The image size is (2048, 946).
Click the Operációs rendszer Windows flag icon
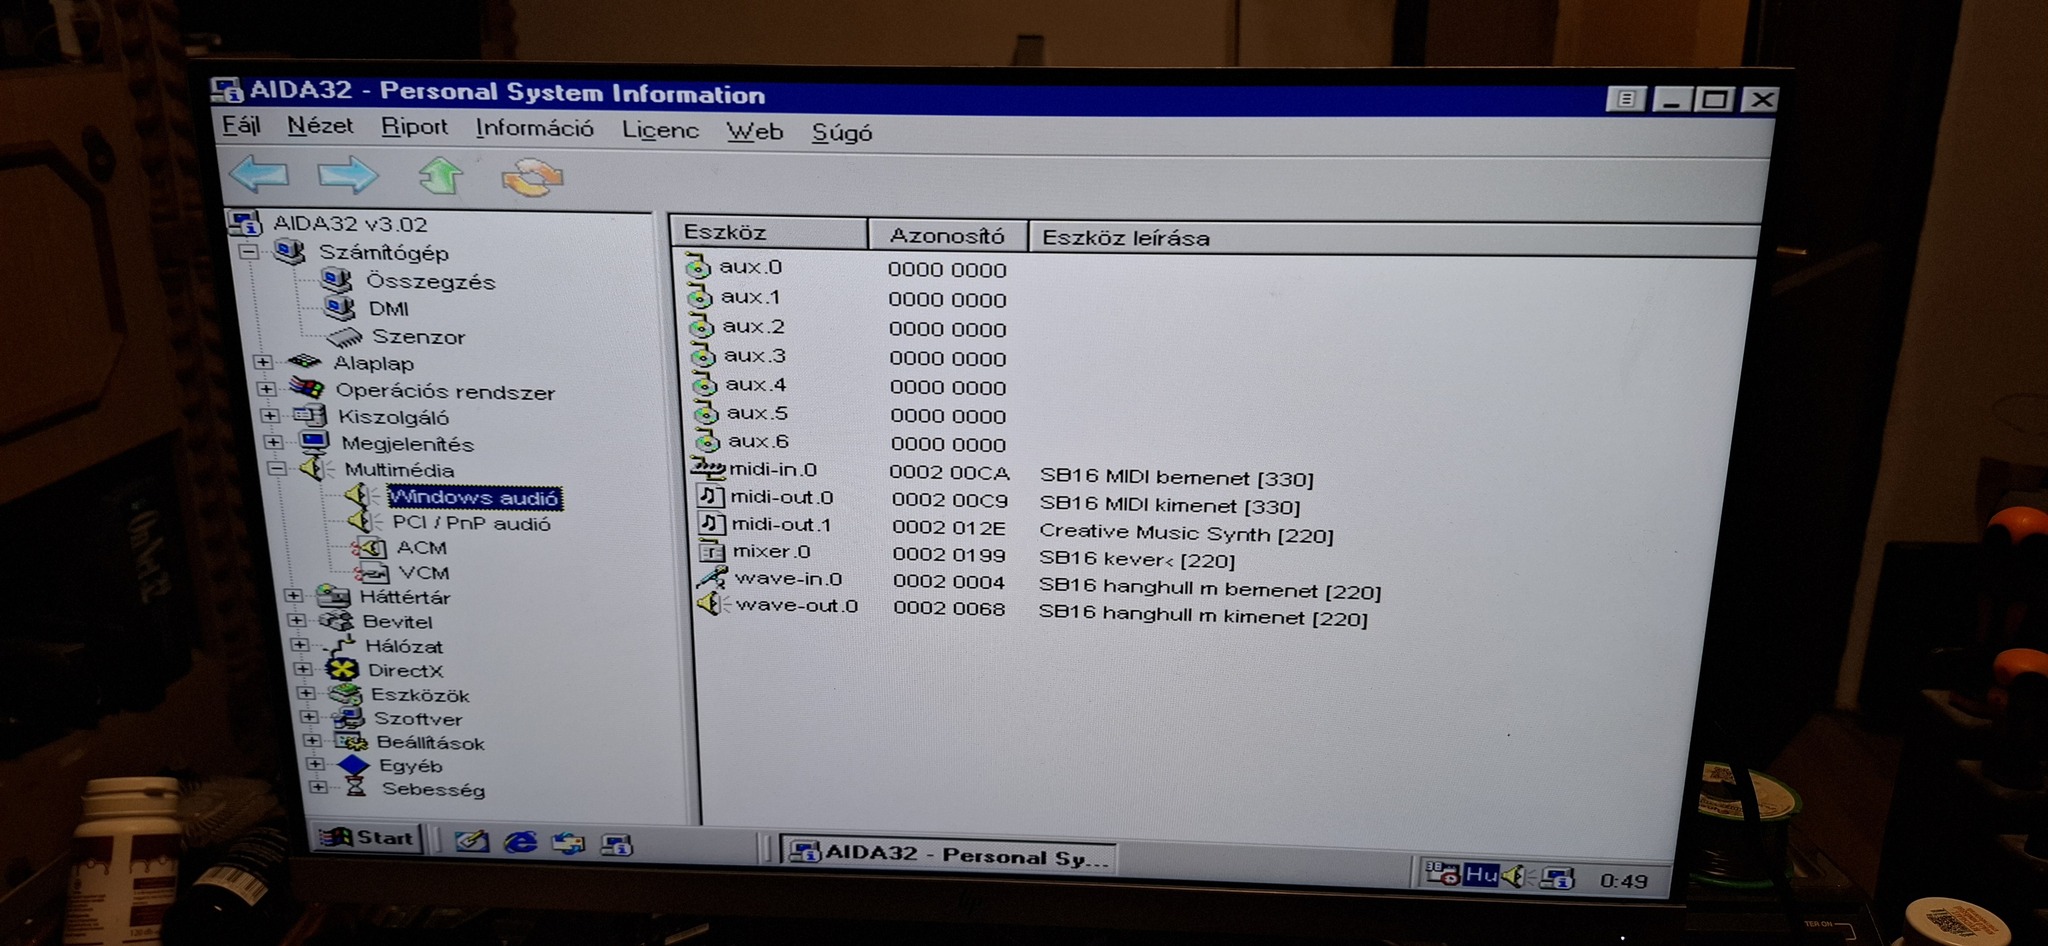[307, 388]
